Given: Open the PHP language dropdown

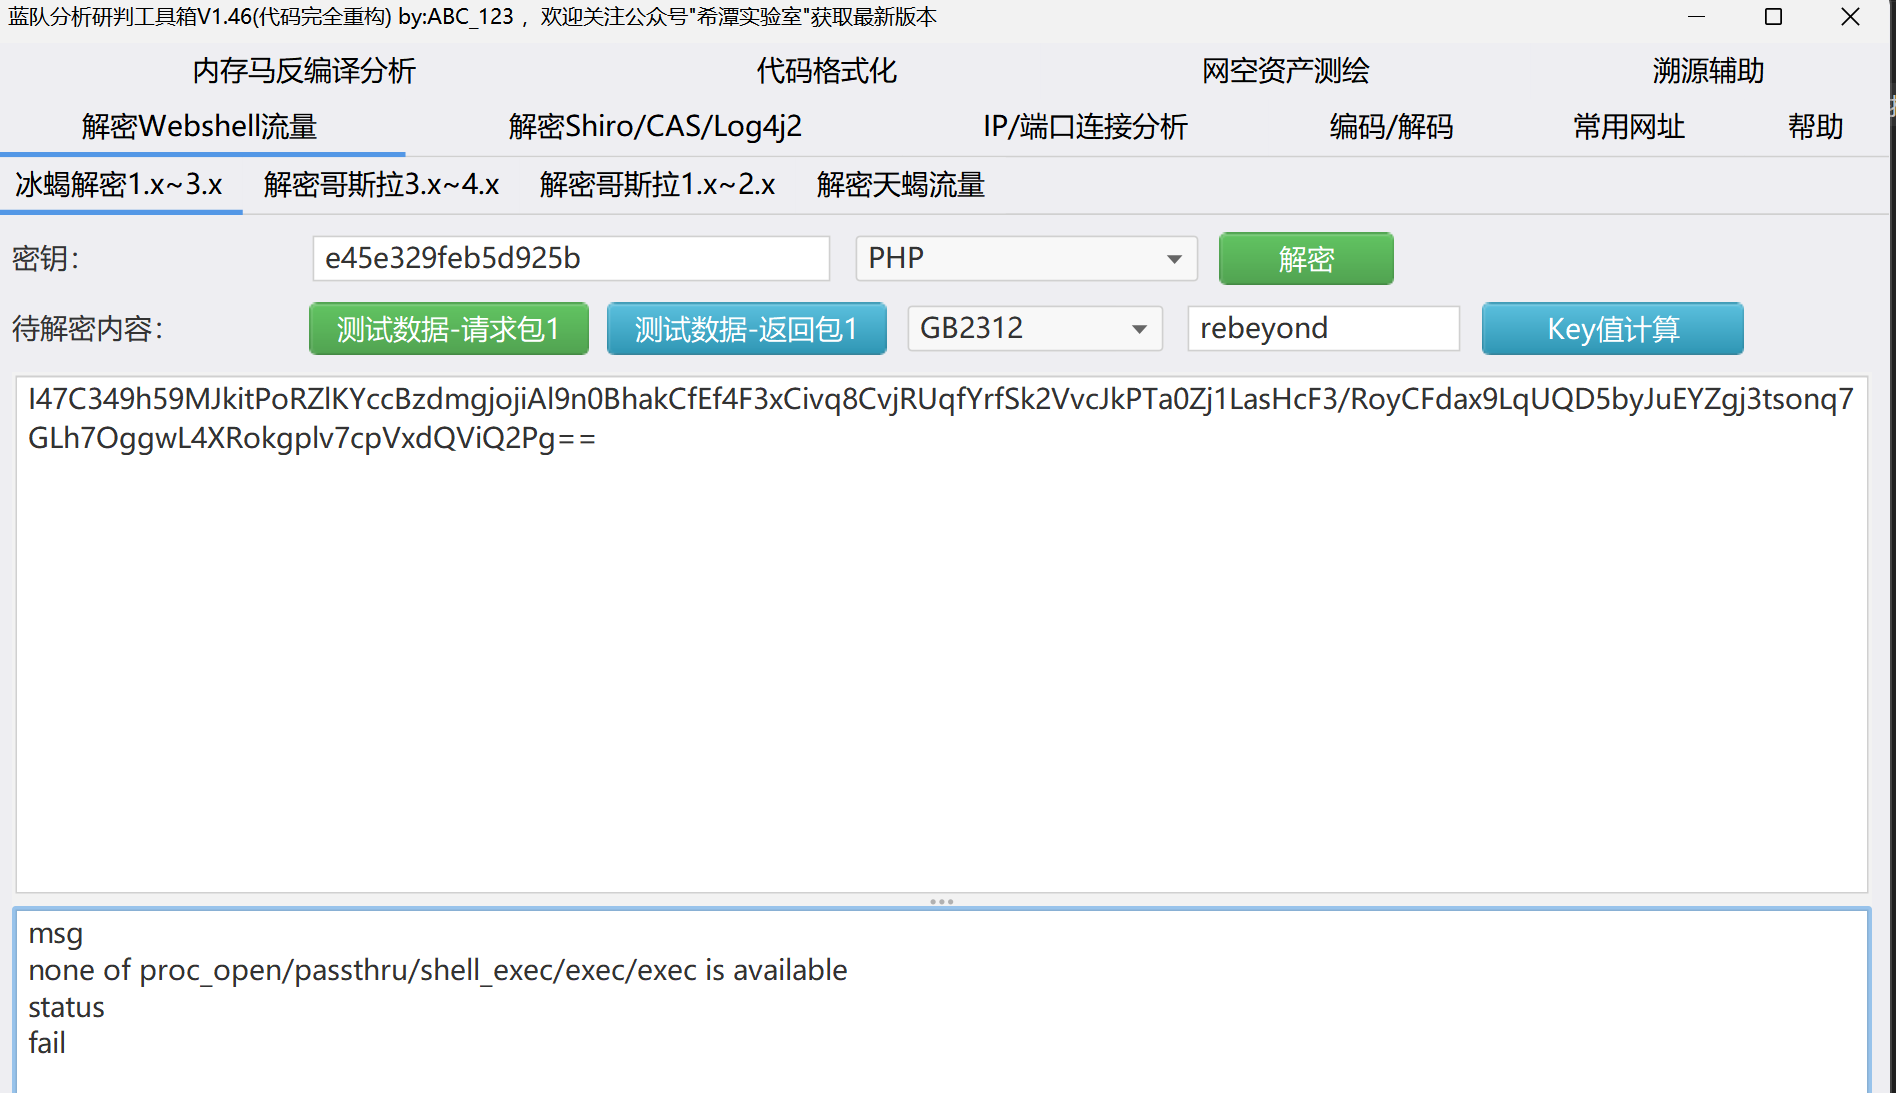Looking at the screenshot, I should point(1026,259).
